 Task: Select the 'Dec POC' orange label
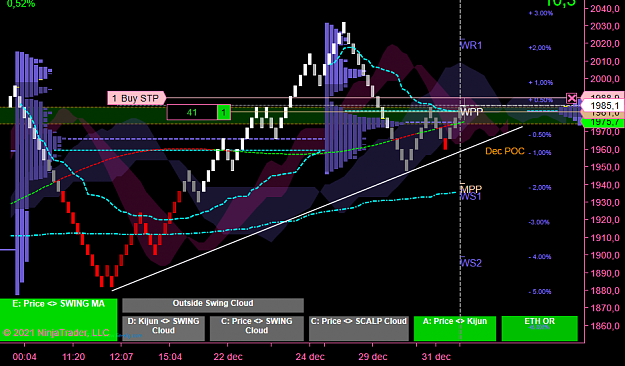pyautogui.click(x=505, y=151)
